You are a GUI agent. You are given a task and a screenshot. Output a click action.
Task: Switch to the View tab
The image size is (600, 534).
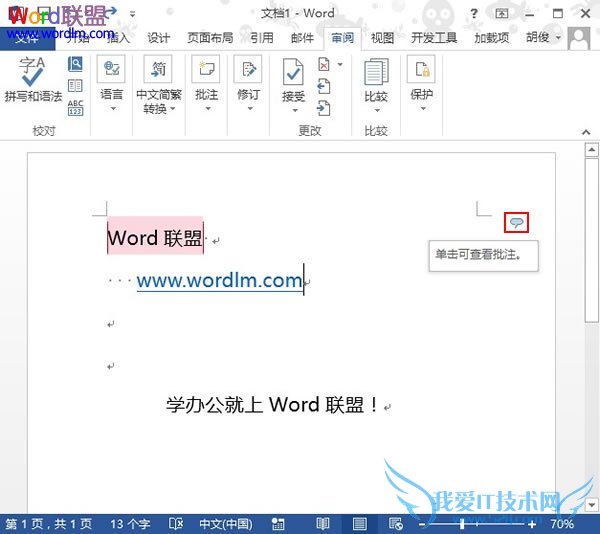382,37
